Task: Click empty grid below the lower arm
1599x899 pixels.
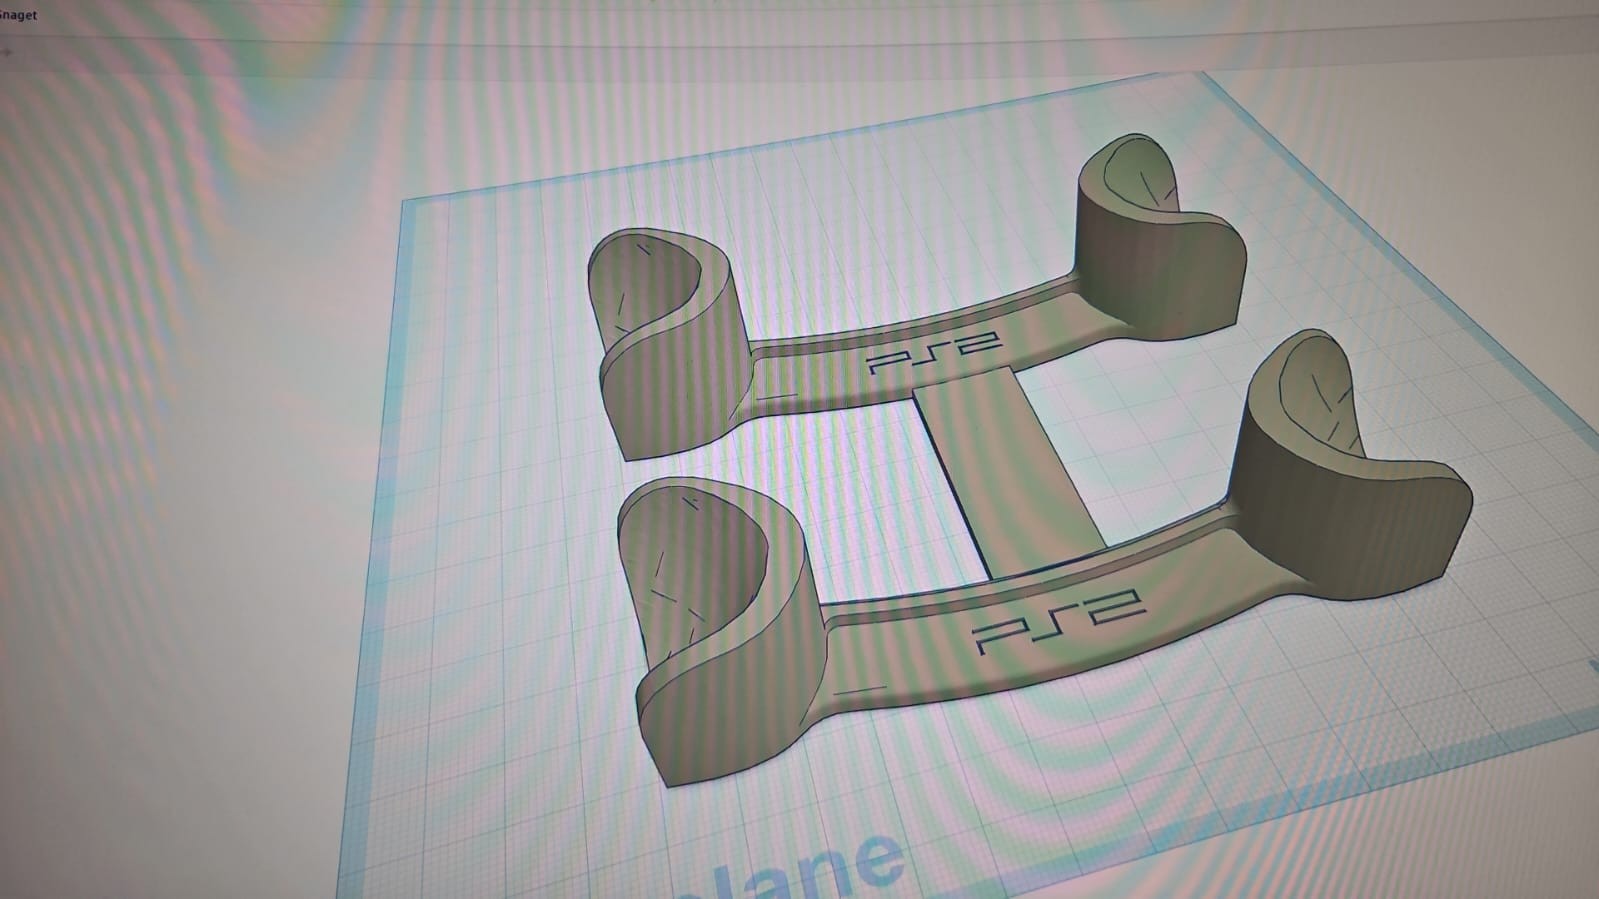Action: click(x=1000, y=790)
